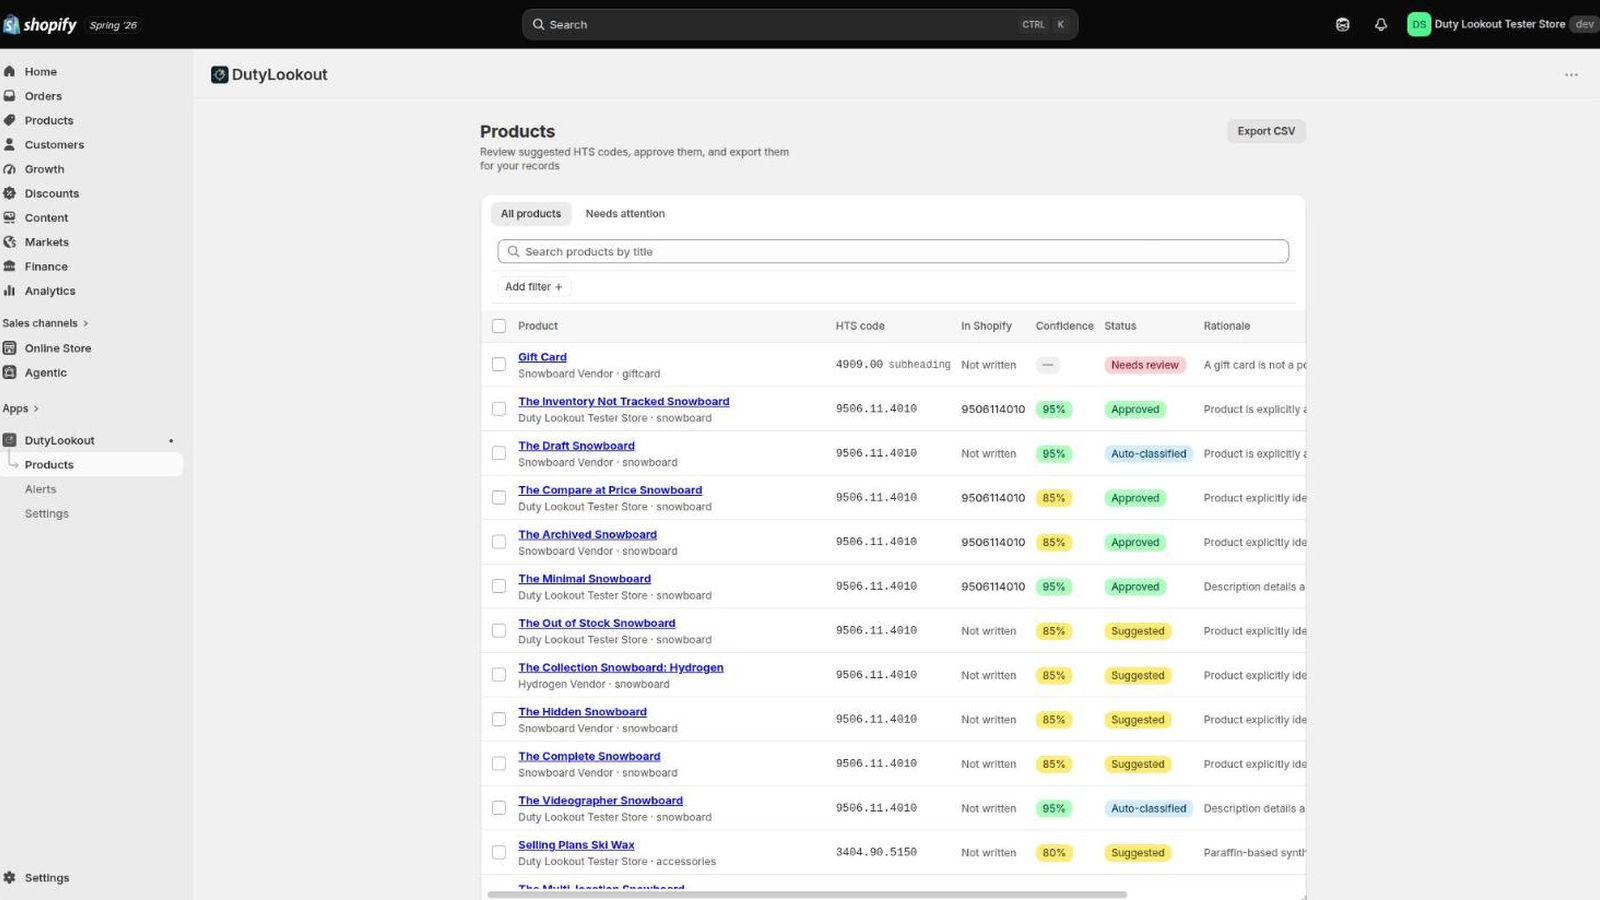Click the magnifier icon in product search field
1600x900 pixels.
point(514,251)
